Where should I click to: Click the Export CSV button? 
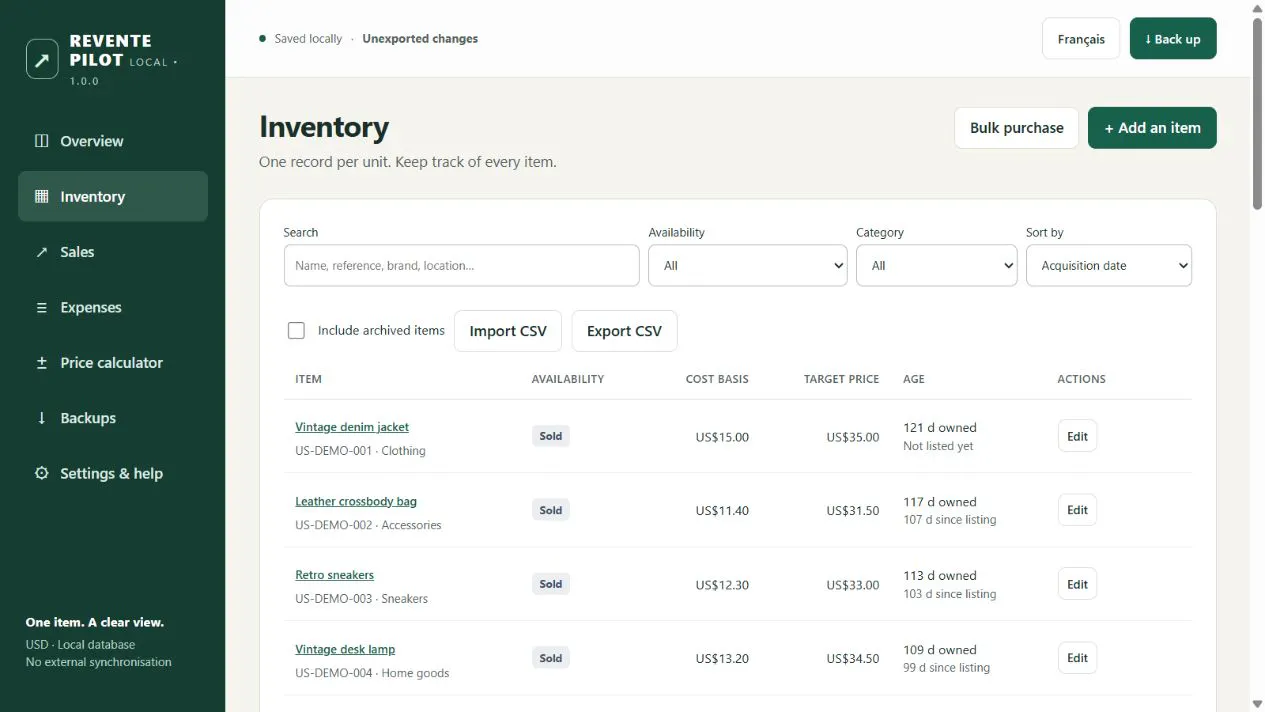point(625,331)
